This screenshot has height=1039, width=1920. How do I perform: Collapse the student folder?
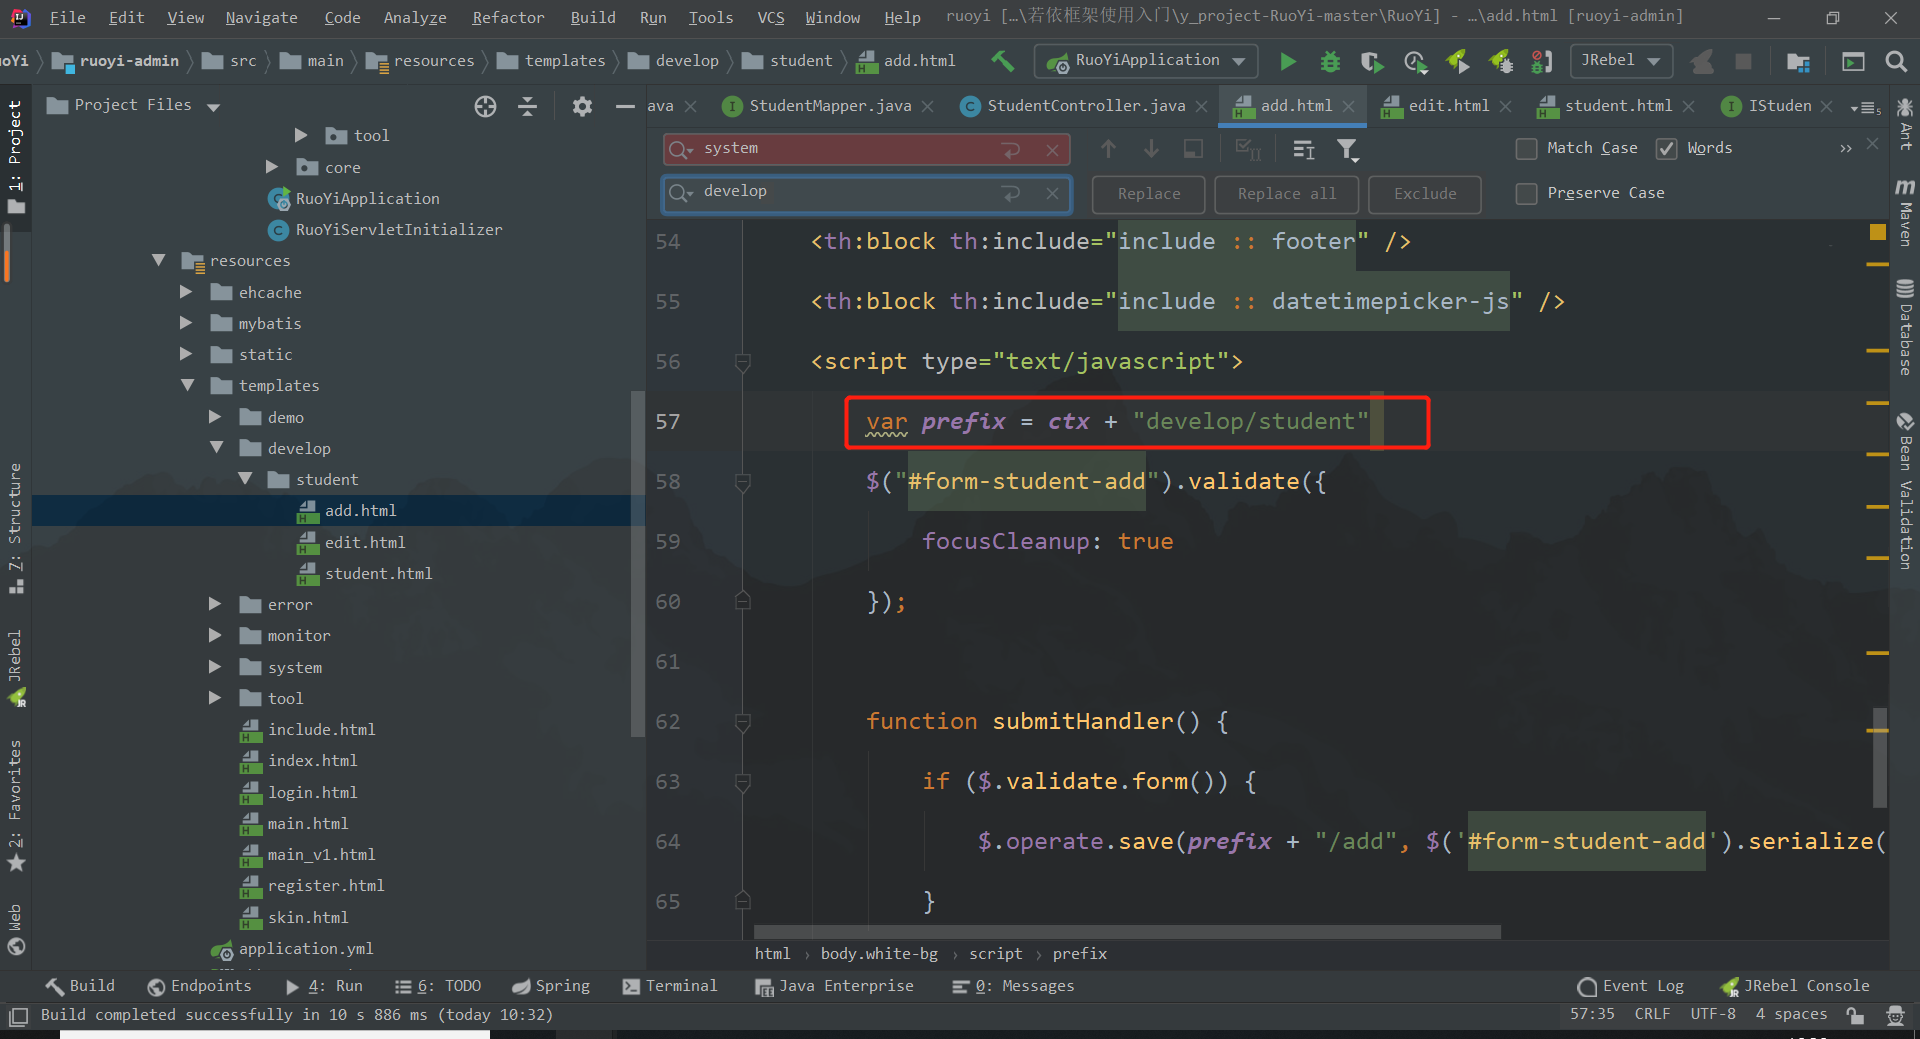245,479
